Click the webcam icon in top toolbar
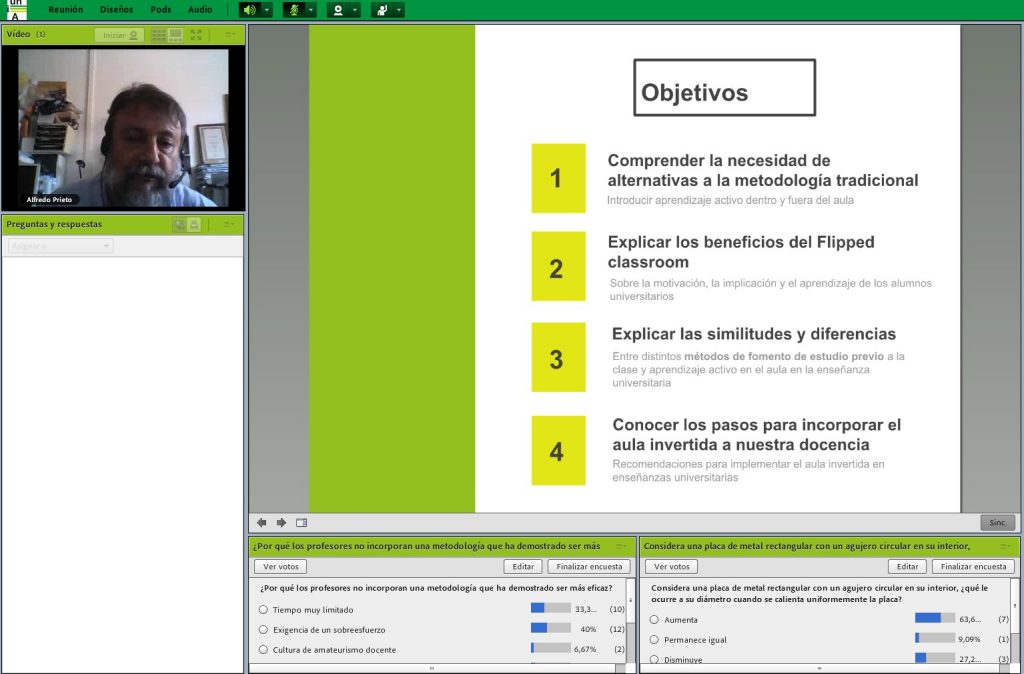The image size is (1024, 674). [338, 10]
